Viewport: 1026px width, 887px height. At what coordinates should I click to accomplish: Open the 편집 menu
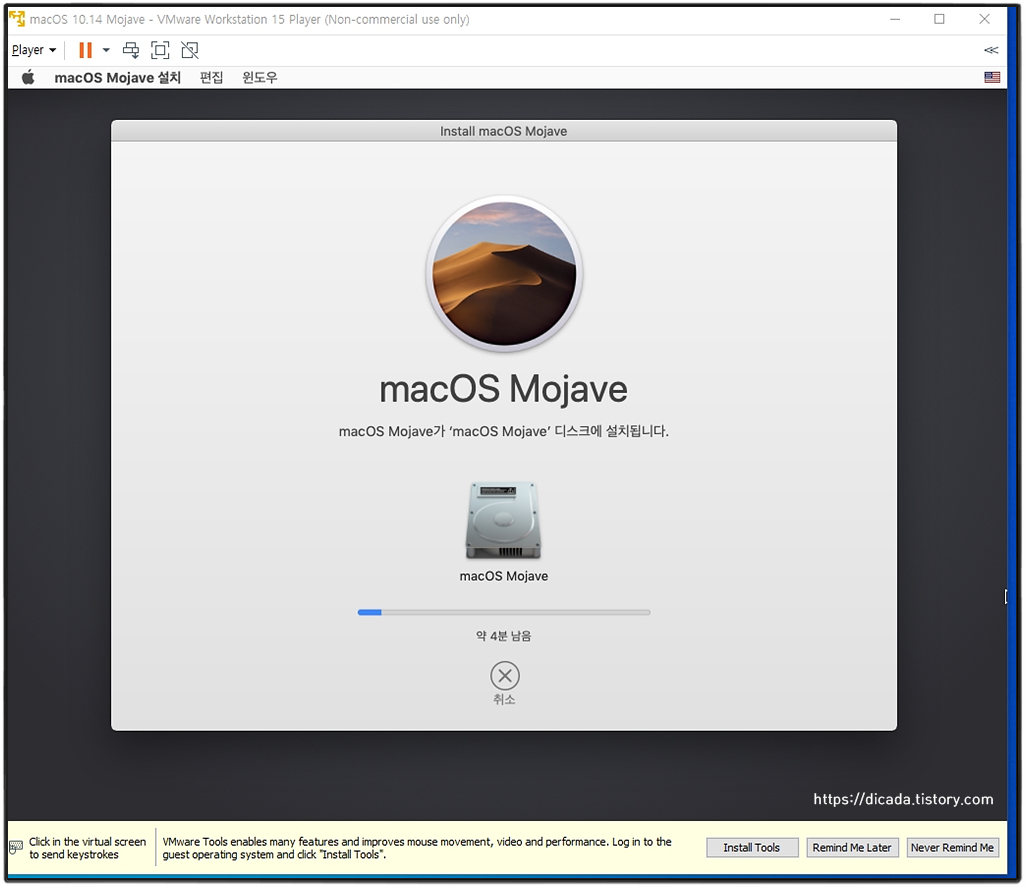[211, 77]
